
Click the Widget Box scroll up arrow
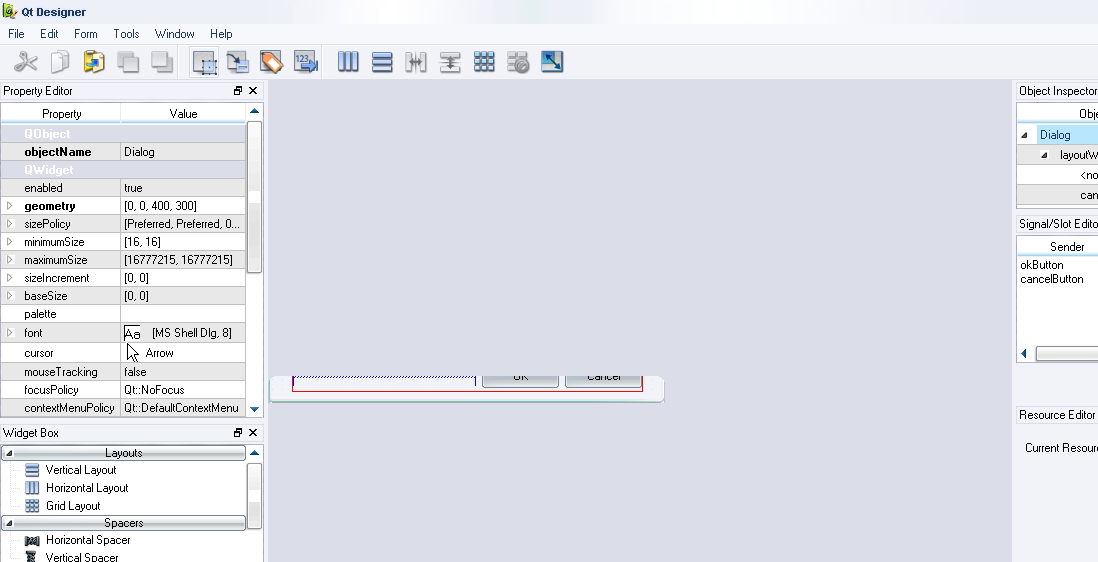[x=254, y=453]
